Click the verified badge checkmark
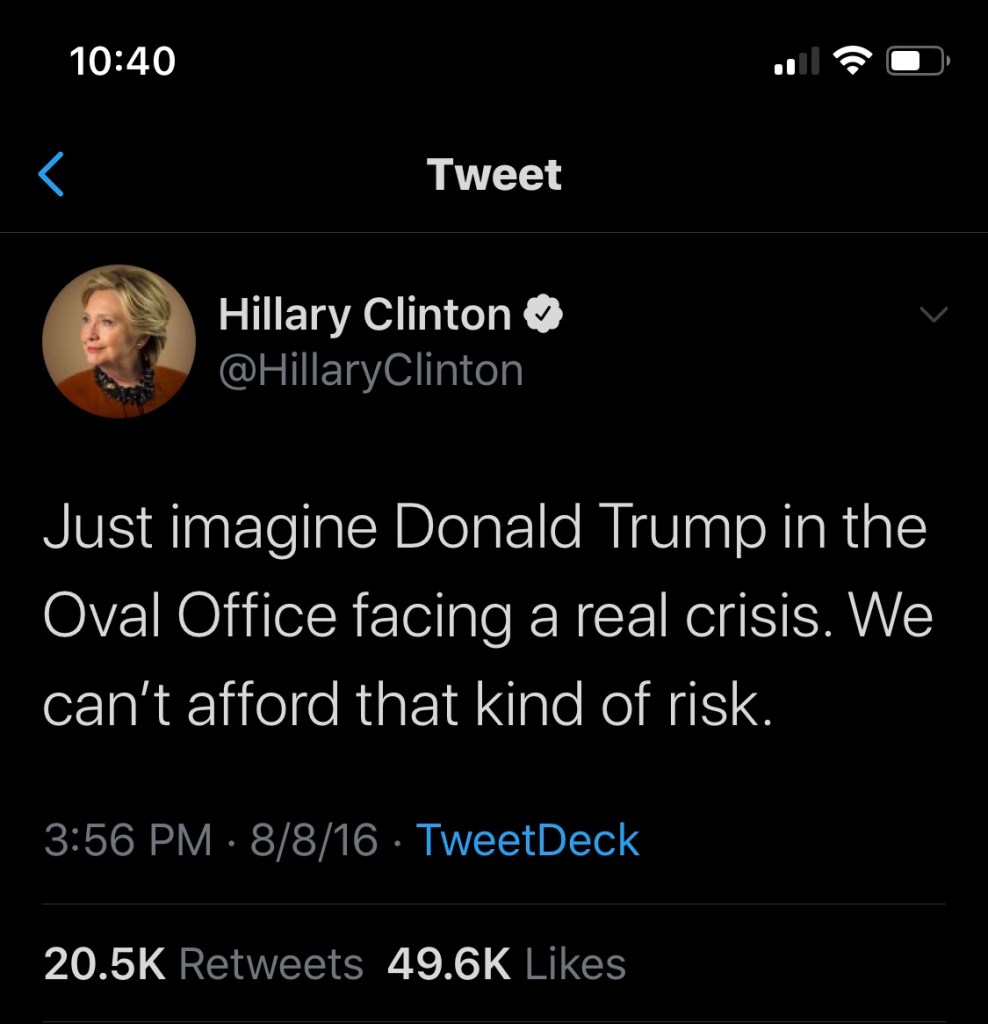988x1024 pixels. coord(542,315)
